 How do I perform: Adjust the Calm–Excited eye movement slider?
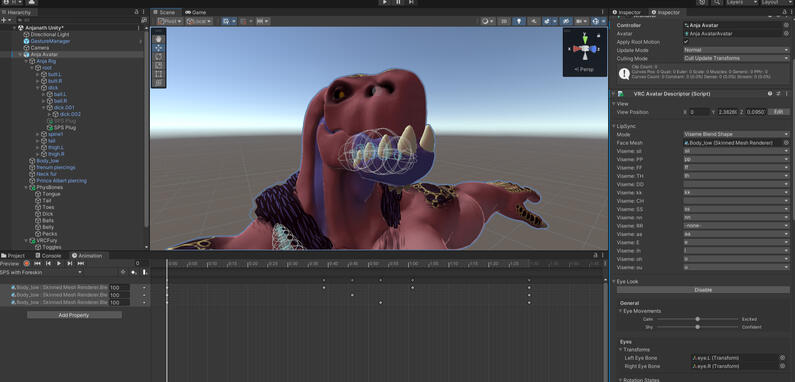click(x=698, y=319)
